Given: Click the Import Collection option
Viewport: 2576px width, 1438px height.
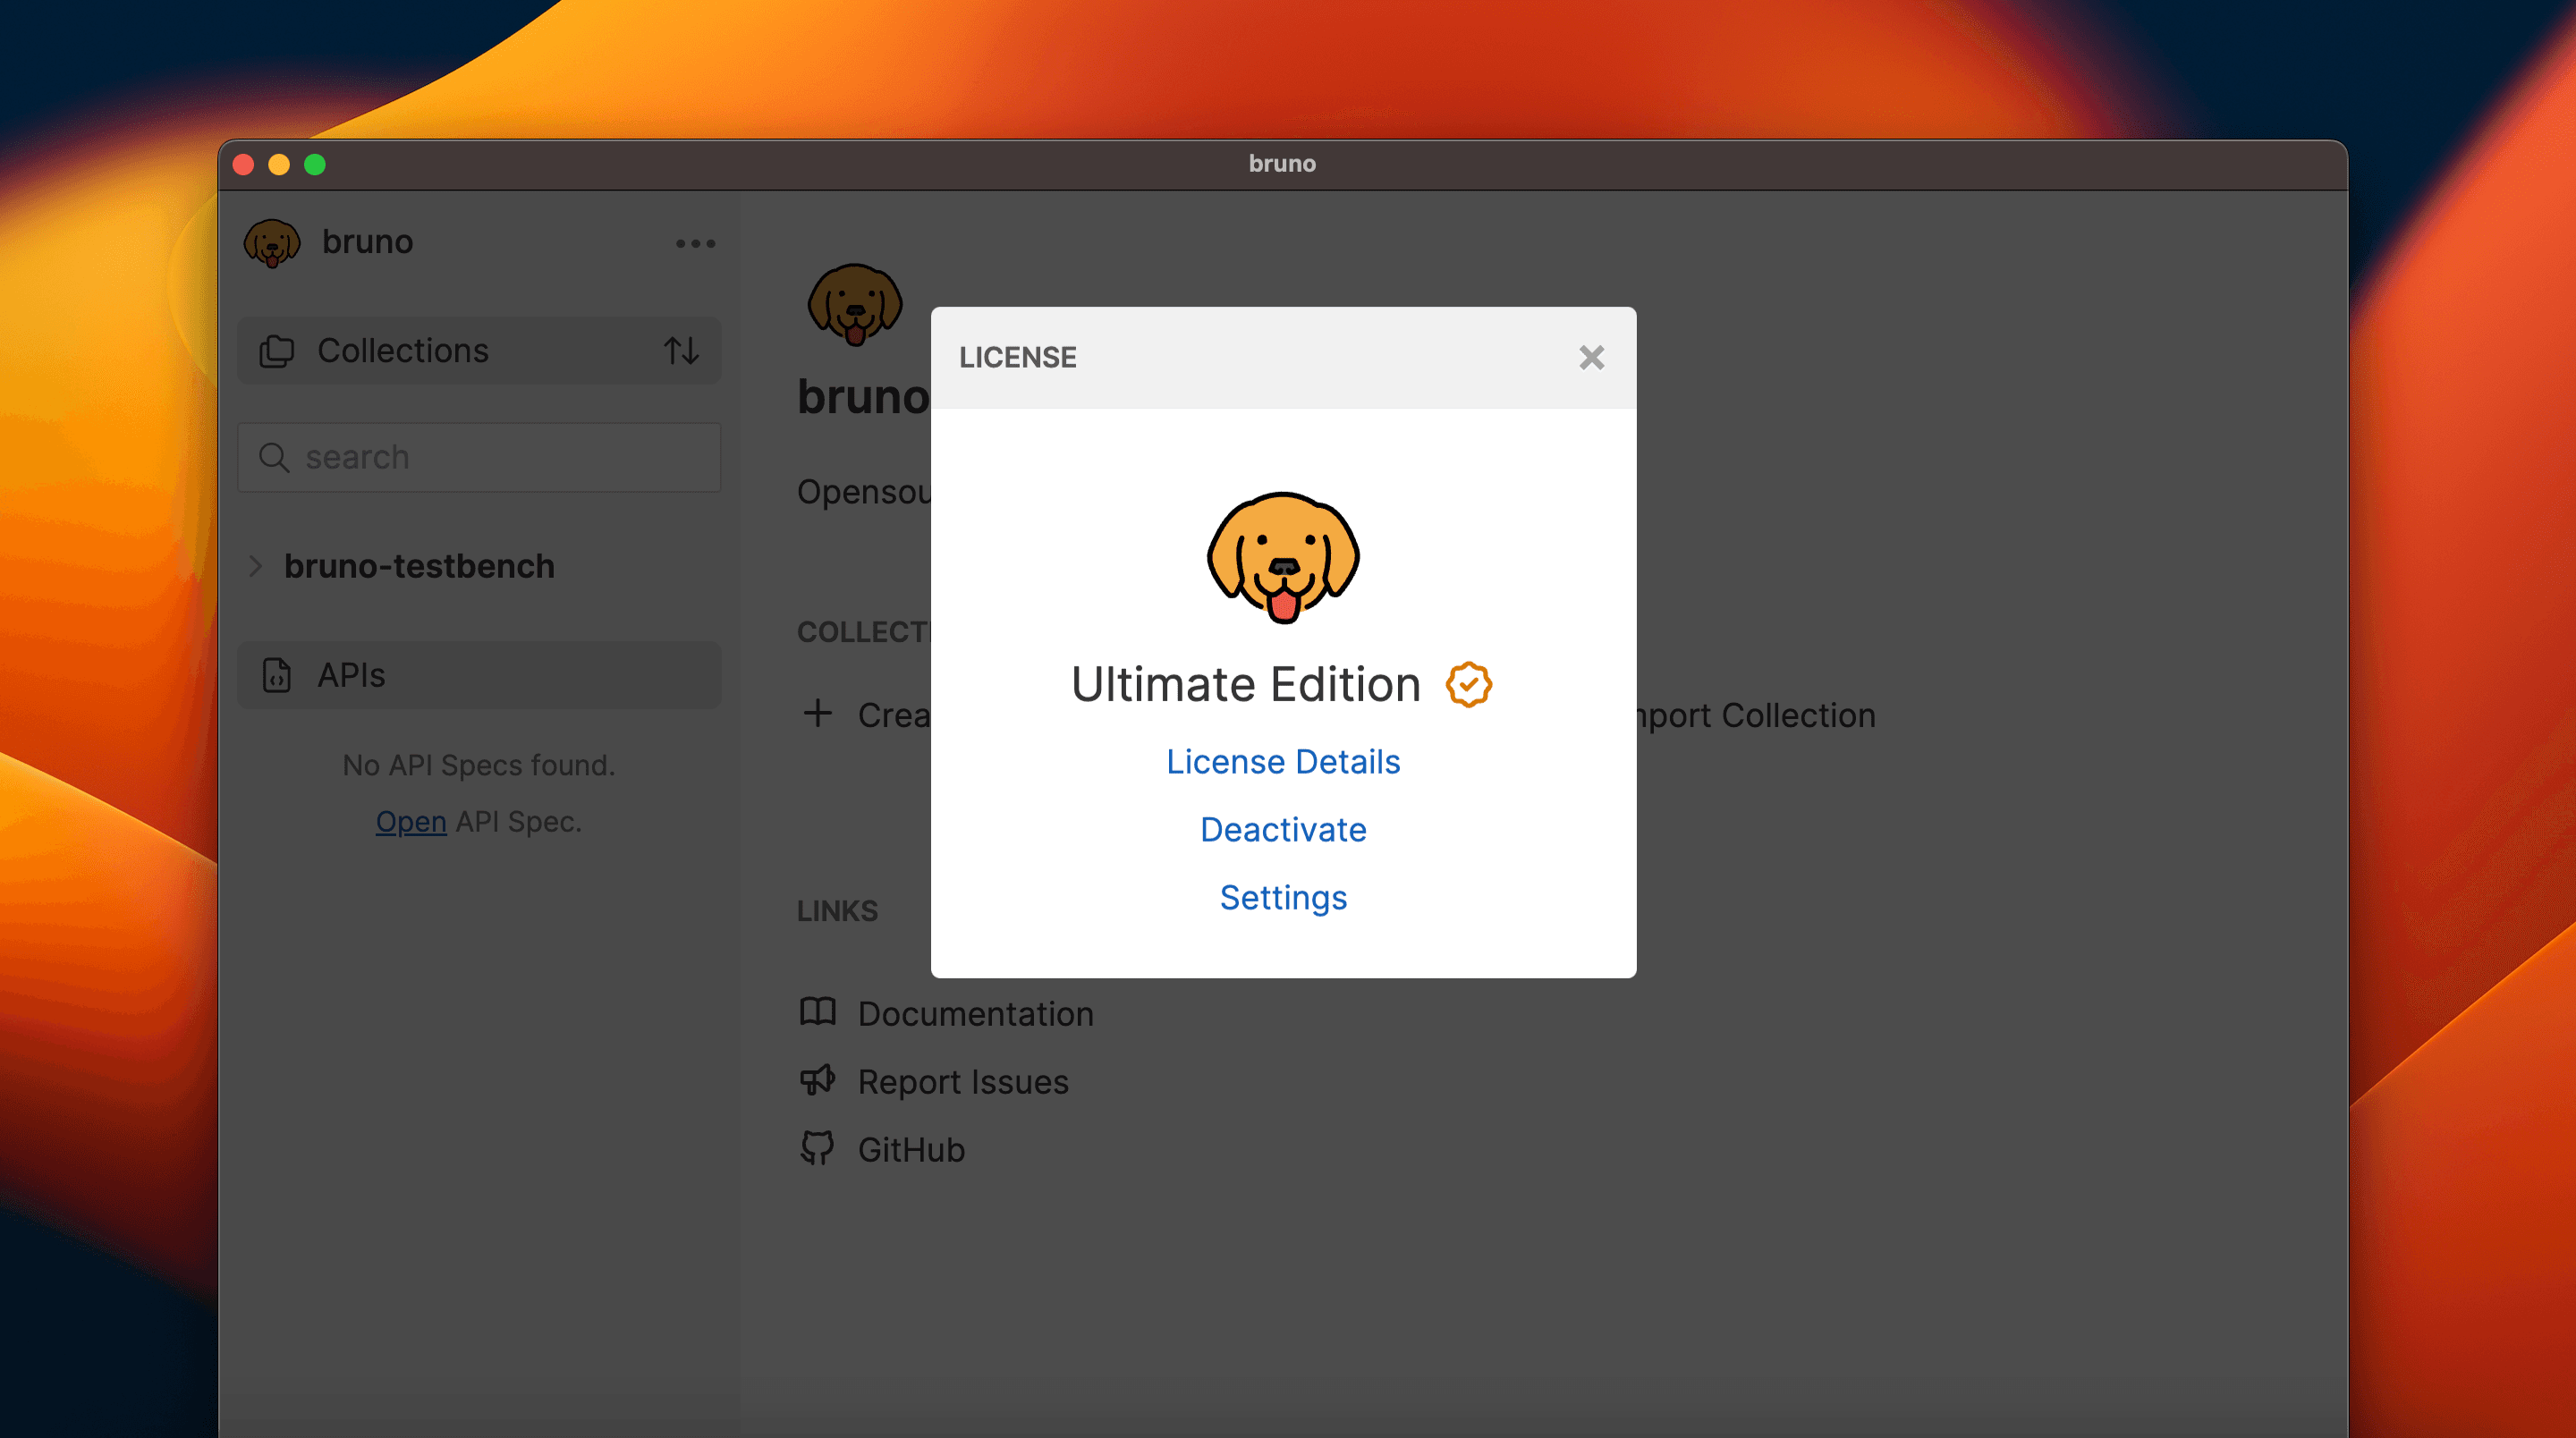Looking at the screenshot, I should 1755,715.
